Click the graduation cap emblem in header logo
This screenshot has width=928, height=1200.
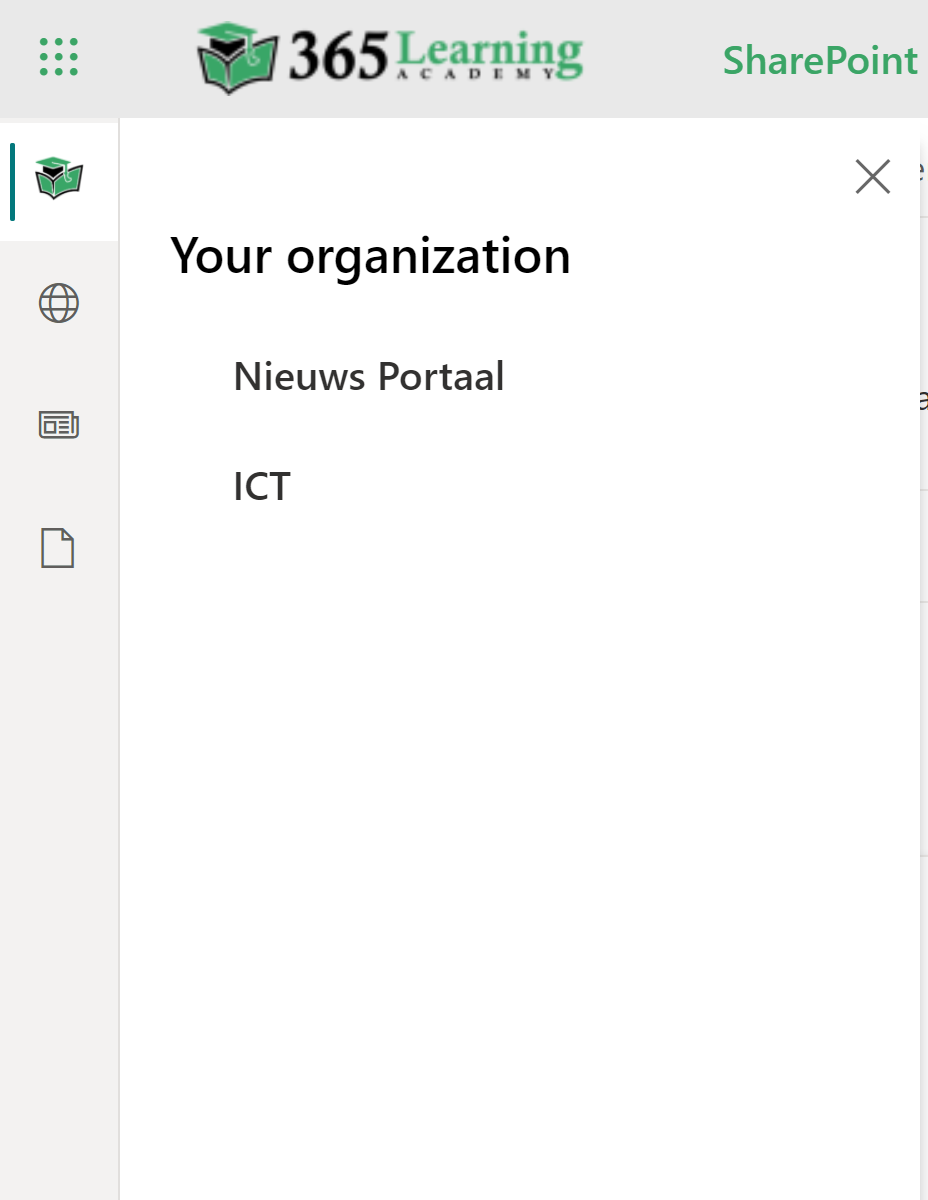237,56
